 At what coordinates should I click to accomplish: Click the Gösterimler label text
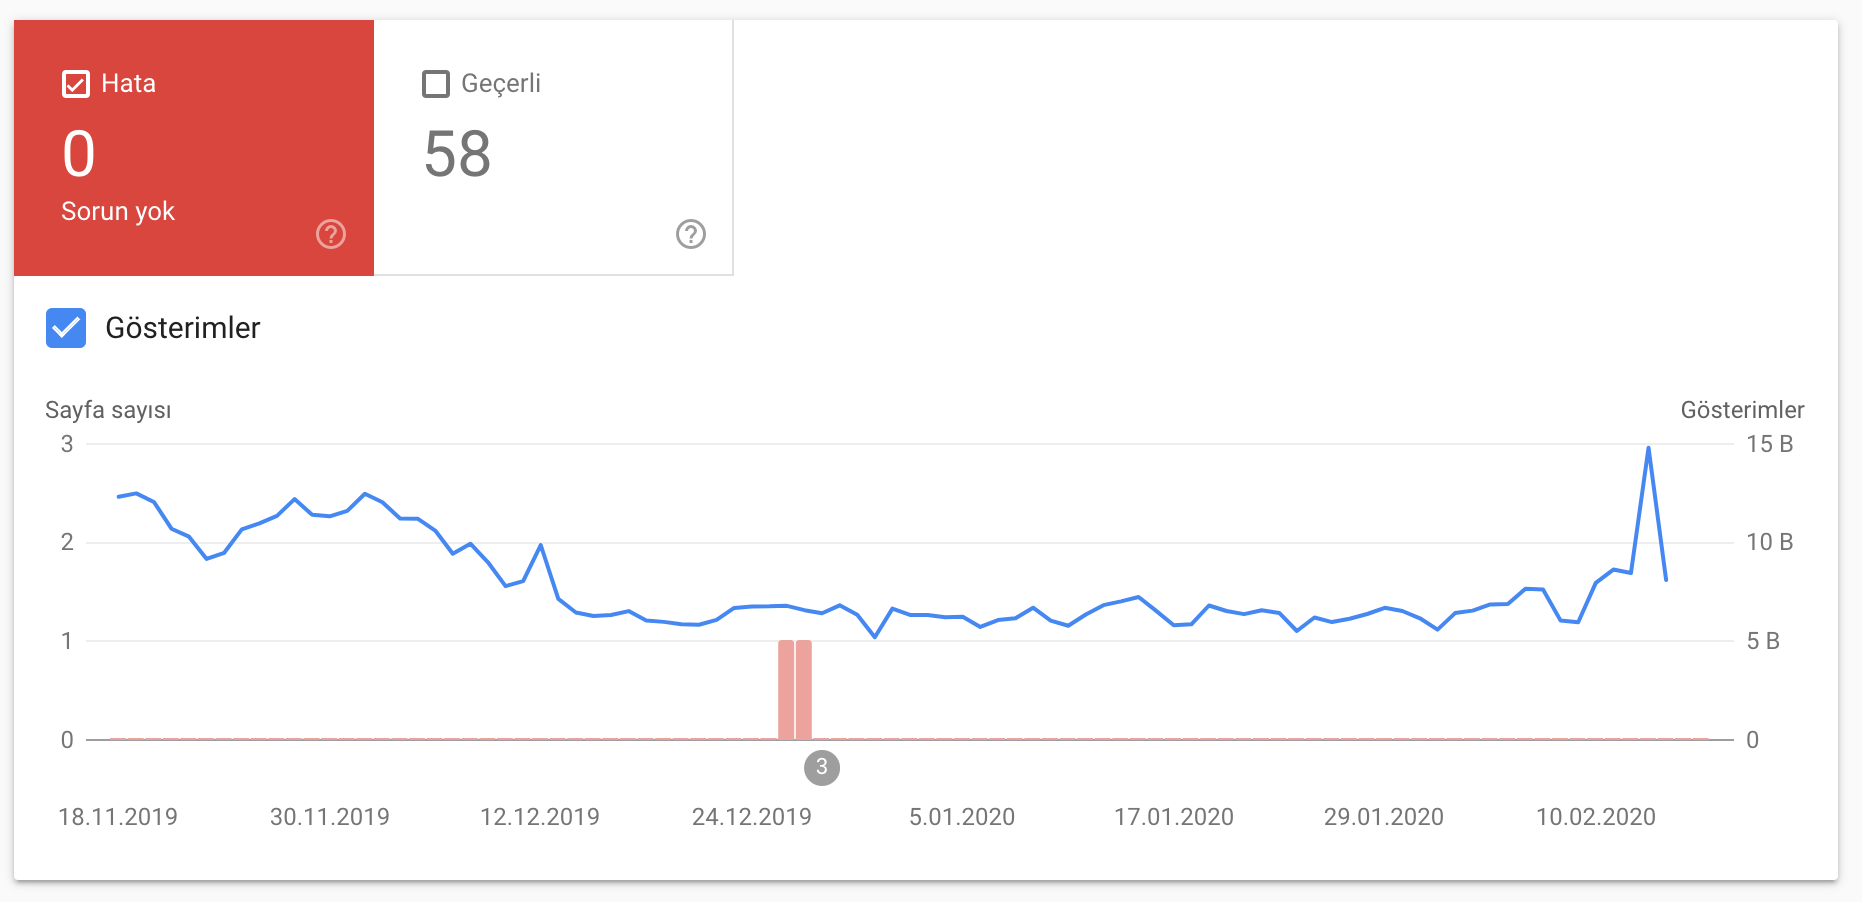pos(183,328)
